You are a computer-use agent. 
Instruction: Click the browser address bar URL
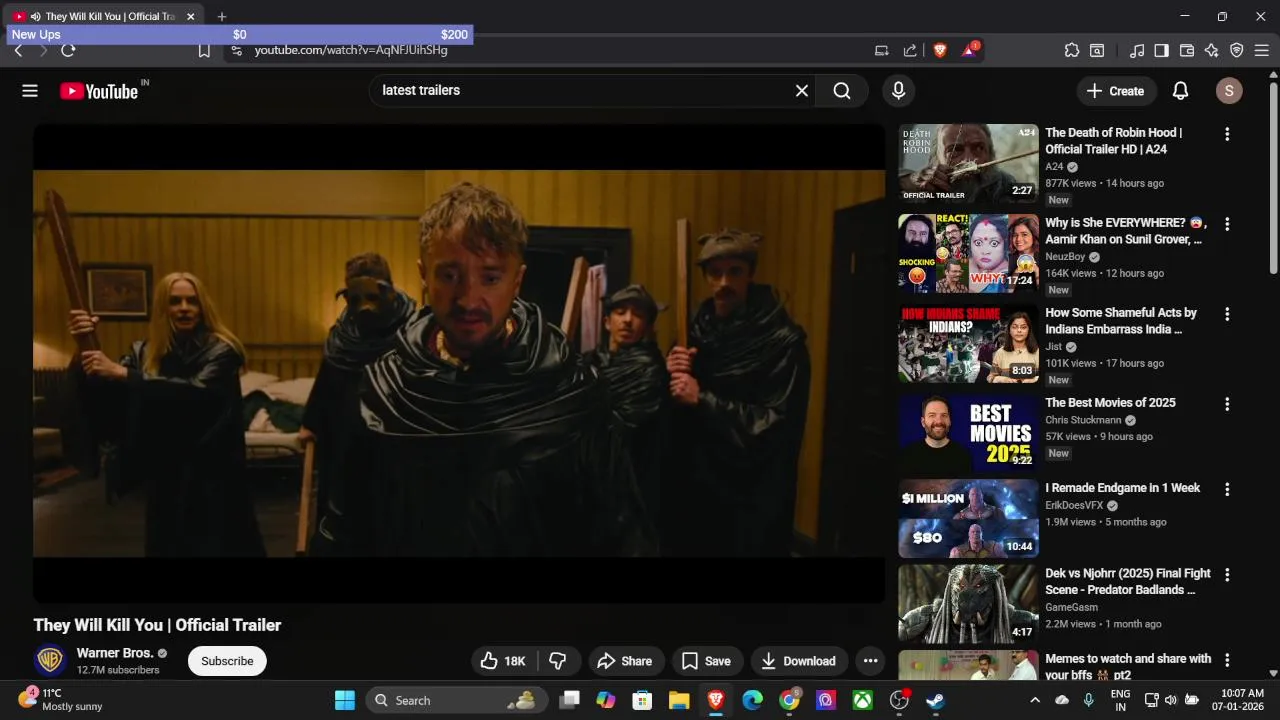(351, 50)
